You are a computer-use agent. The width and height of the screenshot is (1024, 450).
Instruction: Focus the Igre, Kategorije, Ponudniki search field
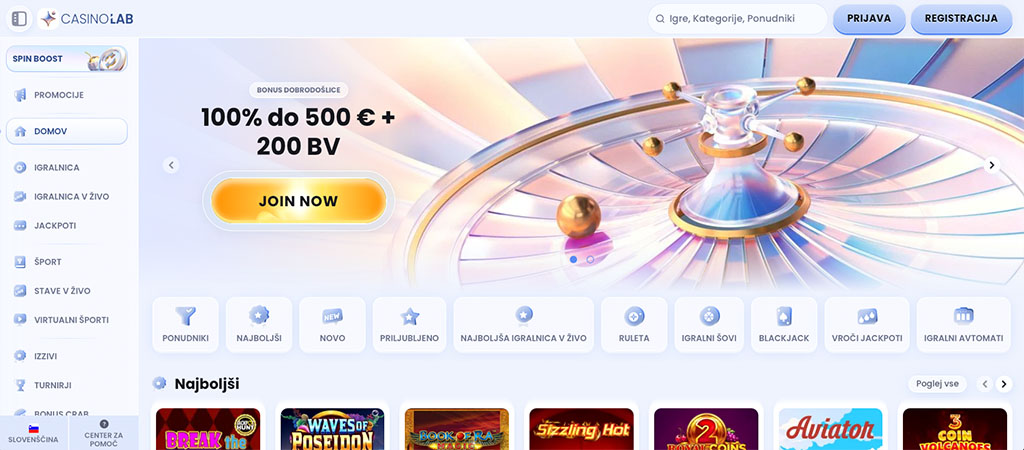tap(738, 19)
